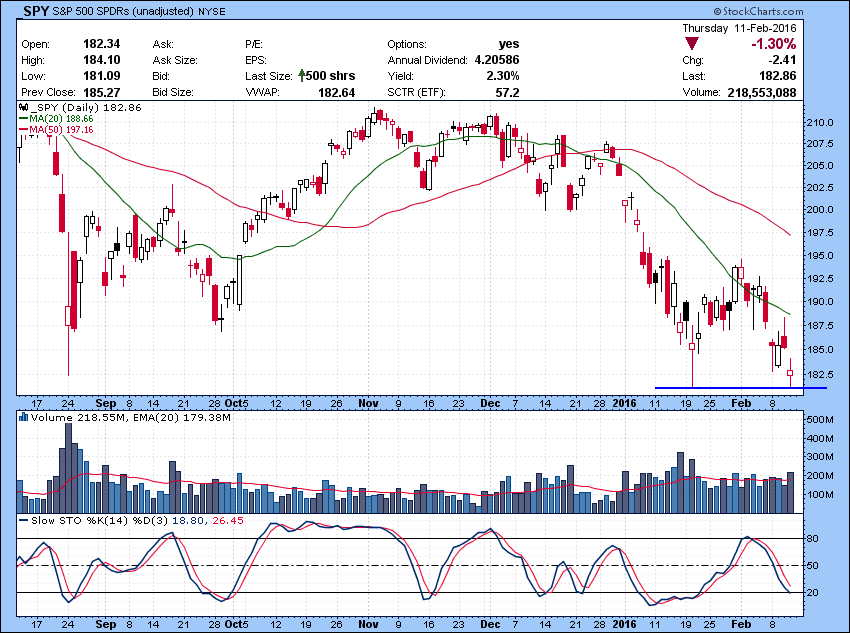
Task: Click the High value 184.10
Action: [101, 60]
